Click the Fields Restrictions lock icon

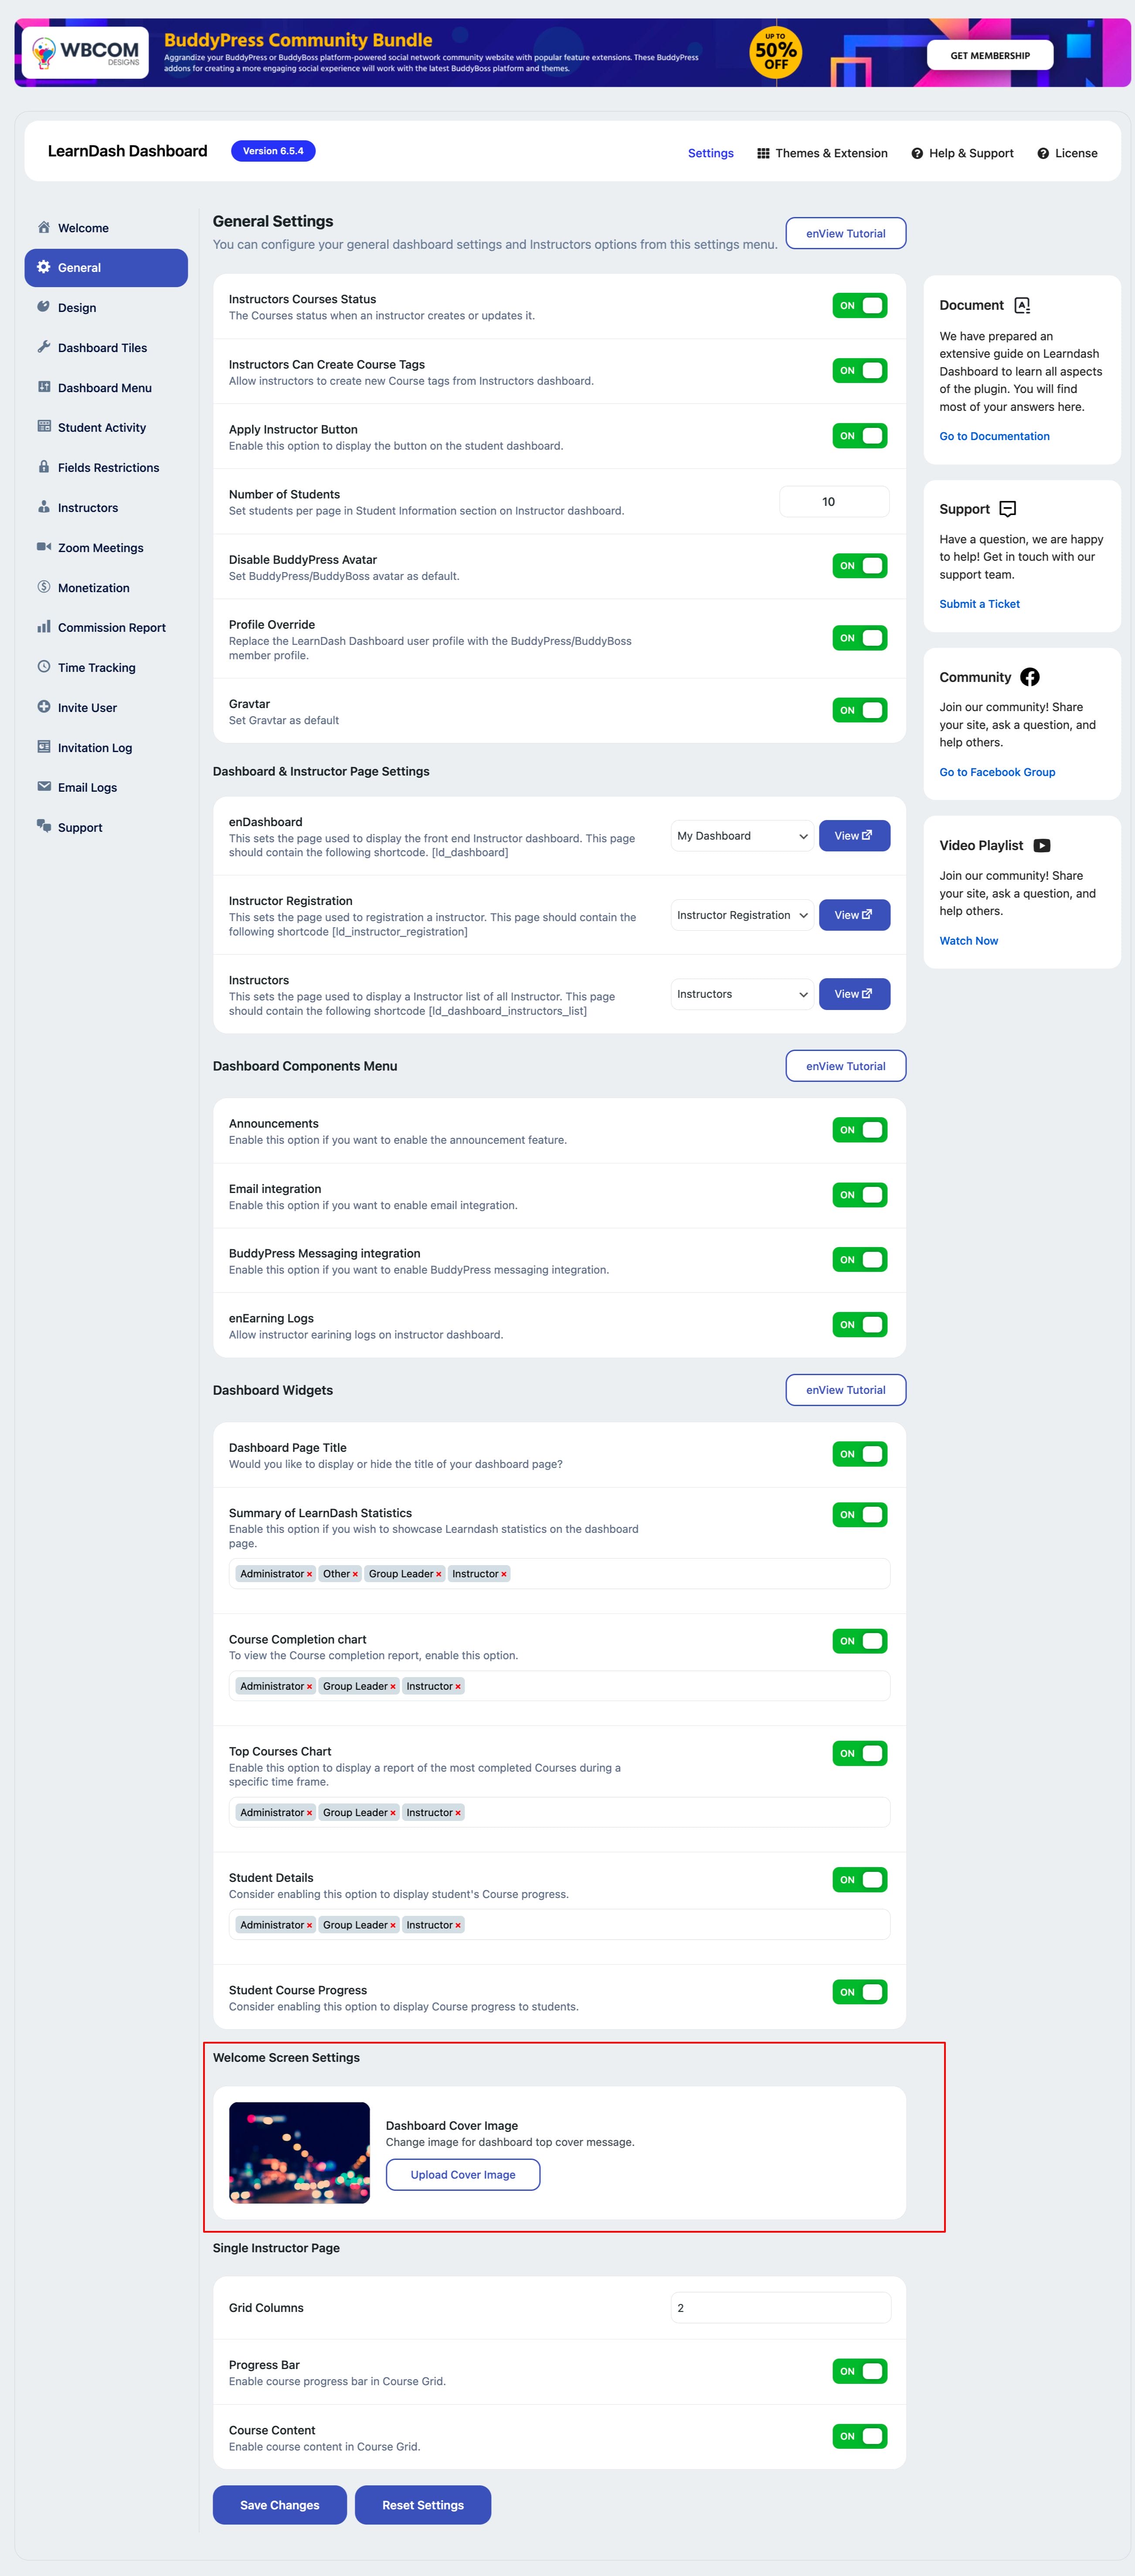coord(44,467)
